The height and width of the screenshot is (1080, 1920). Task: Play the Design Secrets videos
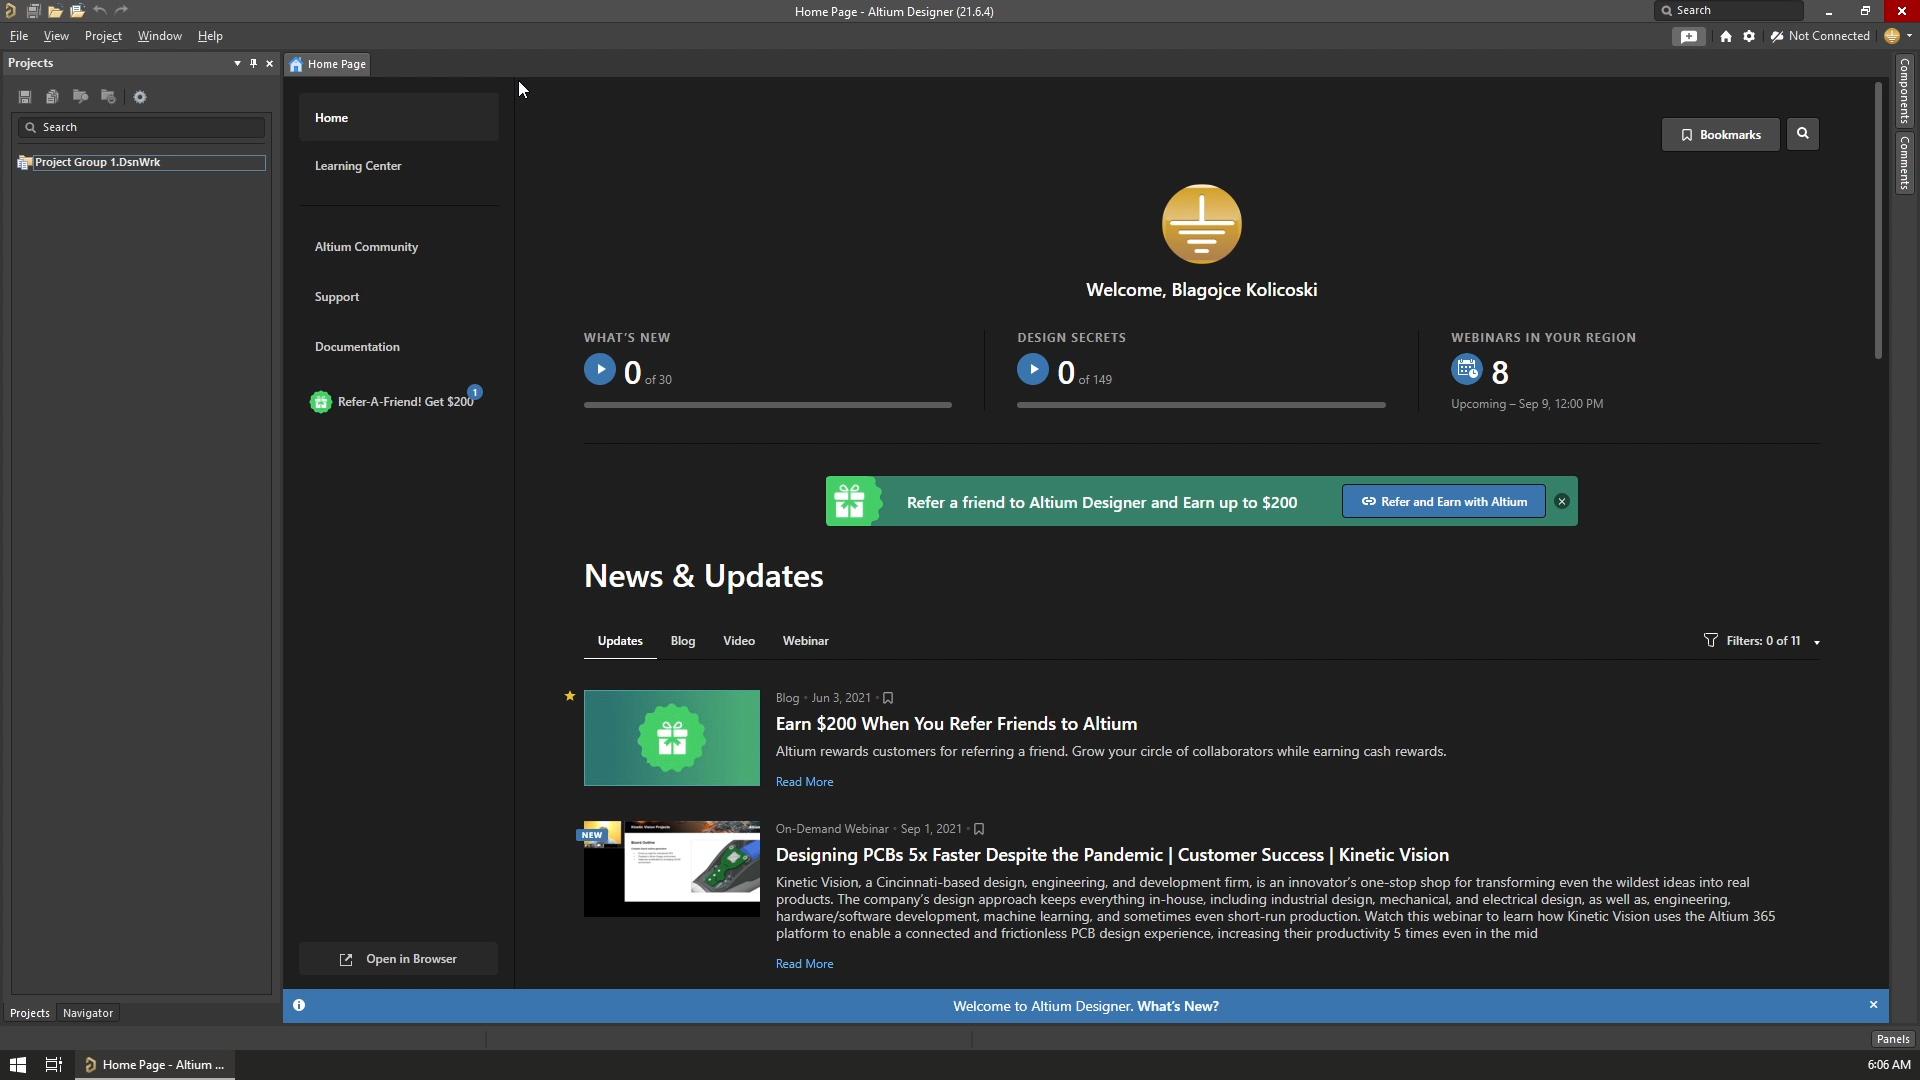[x=1033, y=370]
